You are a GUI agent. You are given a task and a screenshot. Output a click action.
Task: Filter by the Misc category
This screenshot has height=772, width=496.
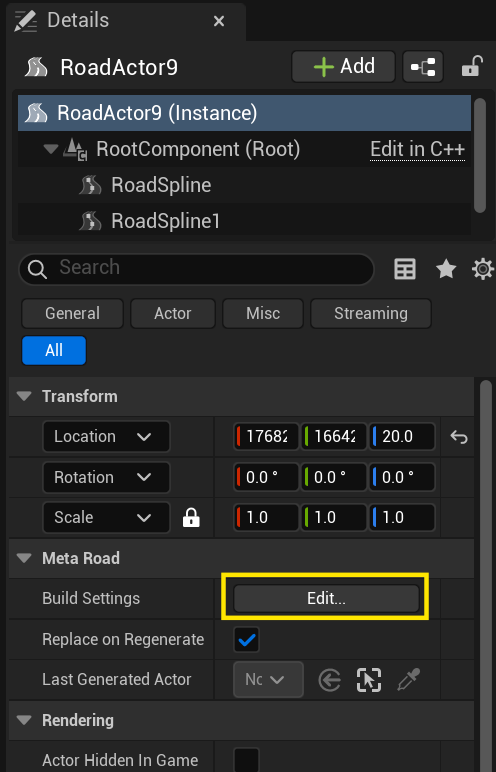point(263,313)
